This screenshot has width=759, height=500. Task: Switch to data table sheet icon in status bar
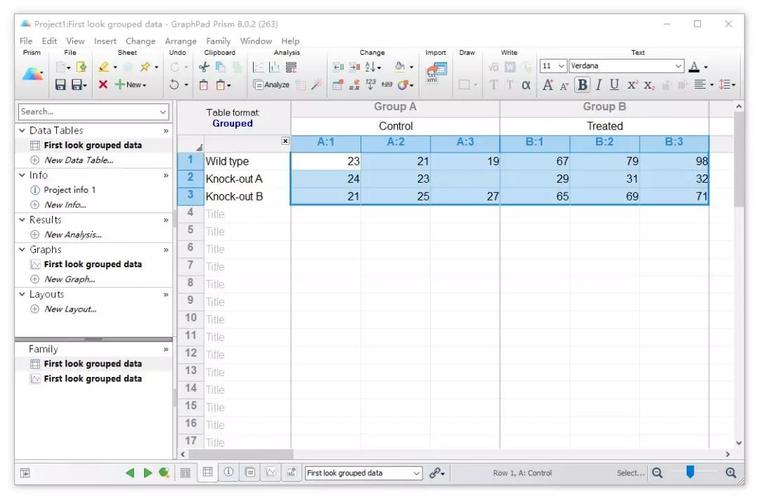pos(208,472)
